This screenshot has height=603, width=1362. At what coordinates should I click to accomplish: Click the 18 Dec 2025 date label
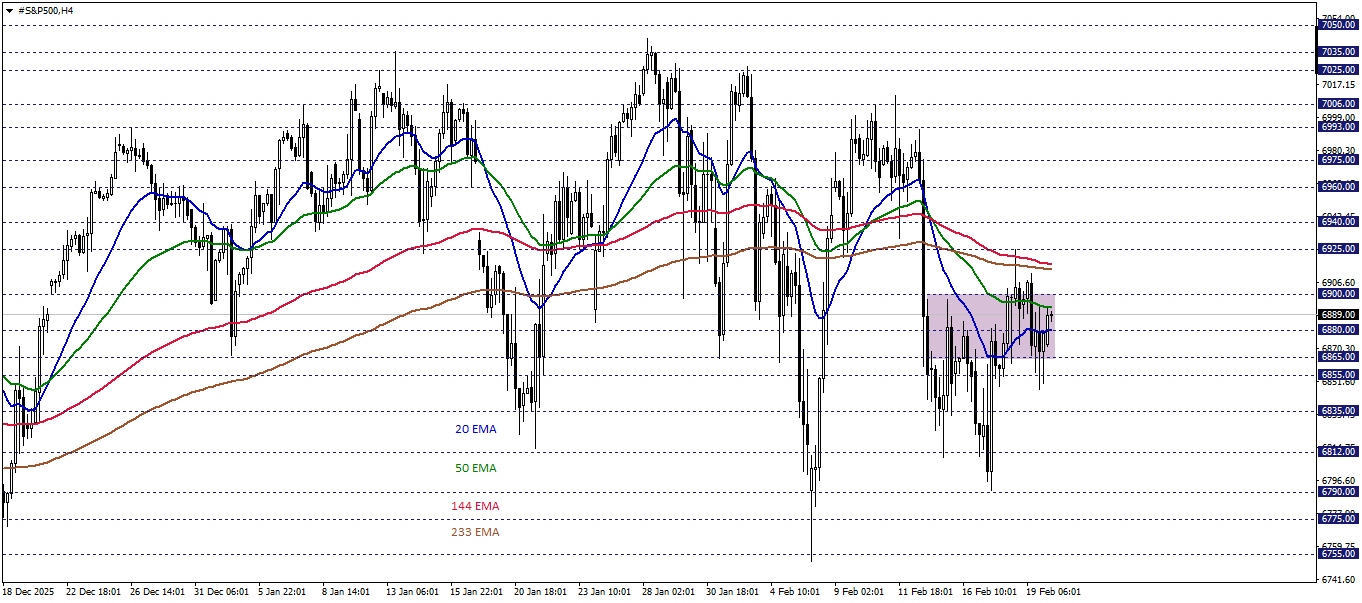tap(30, 591)
